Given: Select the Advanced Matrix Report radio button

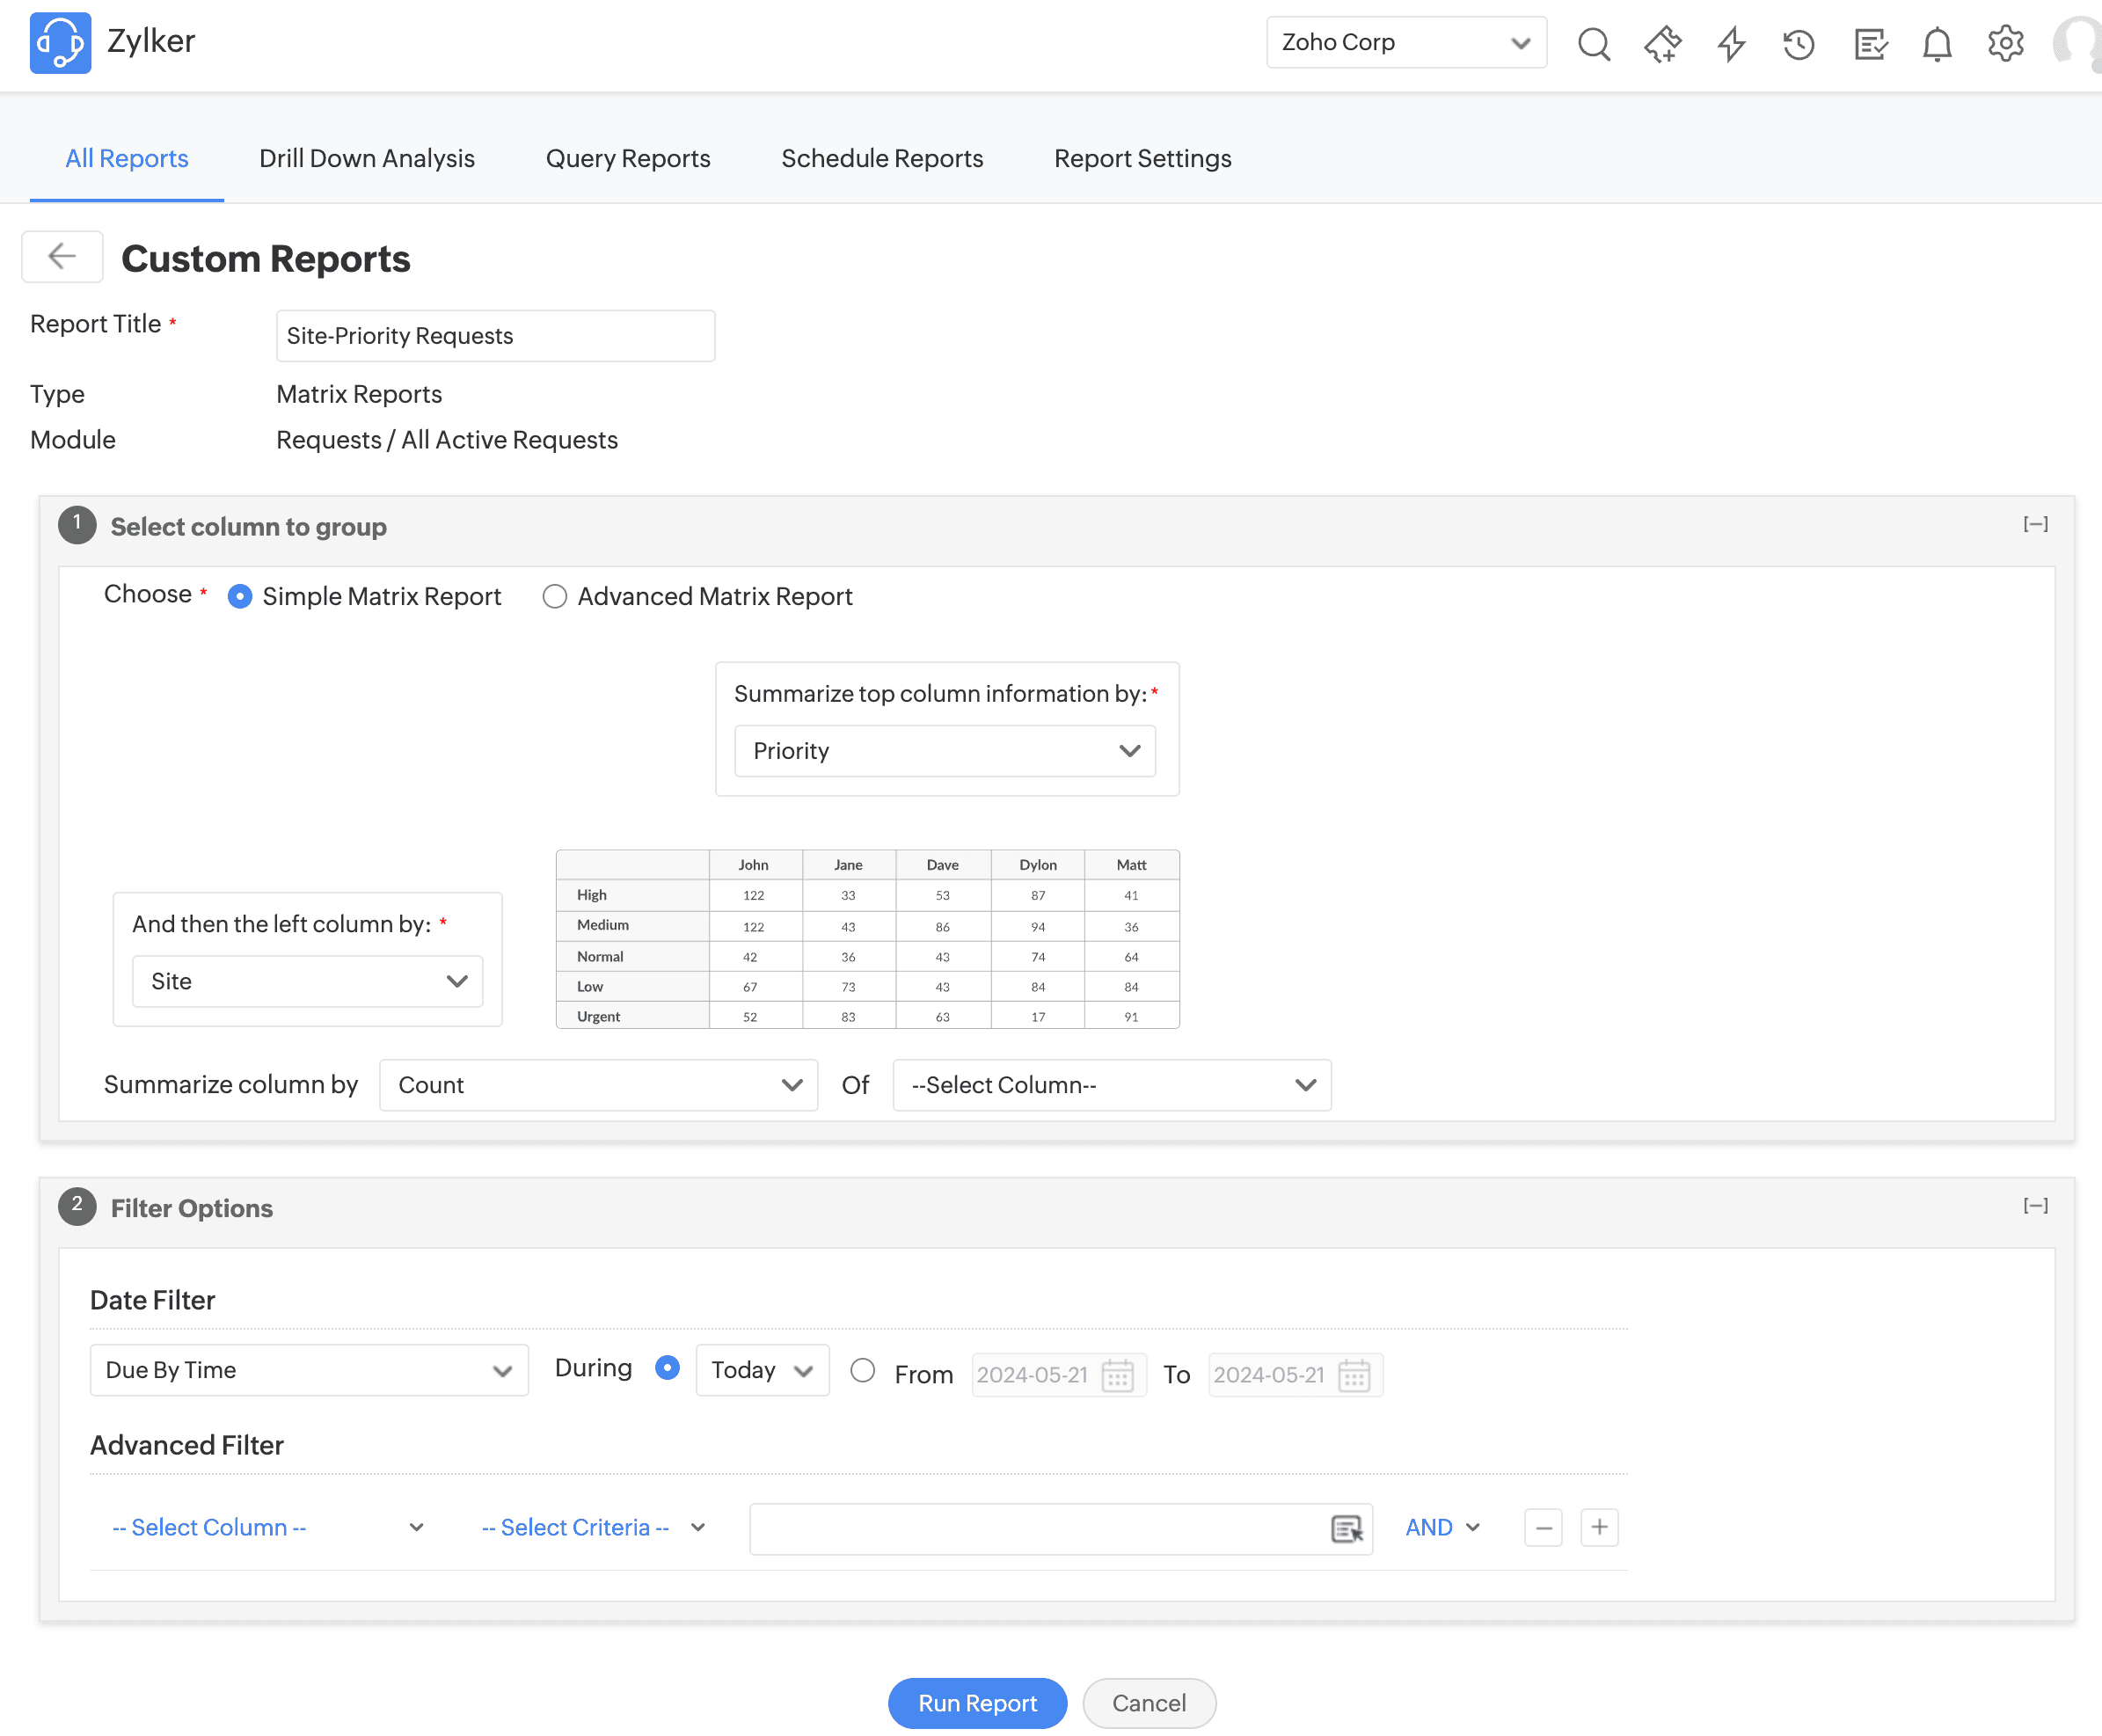Looking at the screenshot, I should 554,597.
